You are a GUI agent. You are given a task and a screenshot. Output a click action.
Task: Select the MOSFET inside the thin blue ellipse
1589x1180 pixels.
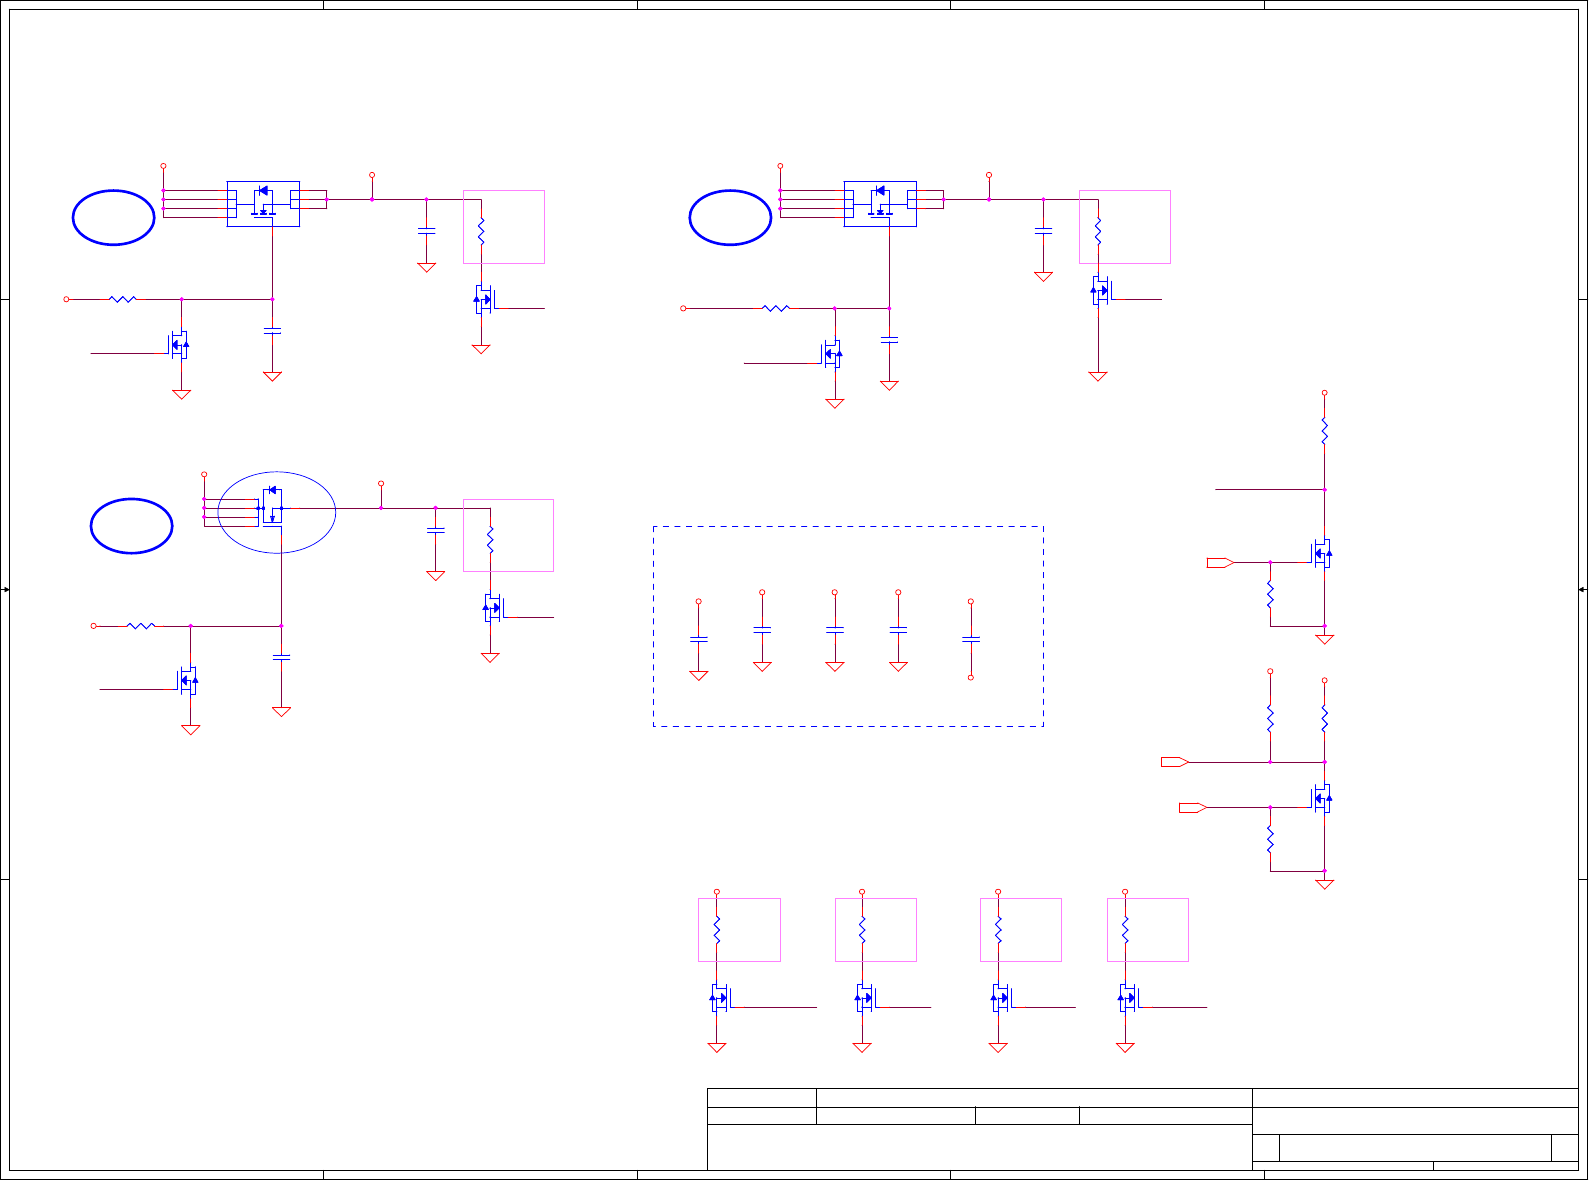pyautogui.click(x=272, y=508)
